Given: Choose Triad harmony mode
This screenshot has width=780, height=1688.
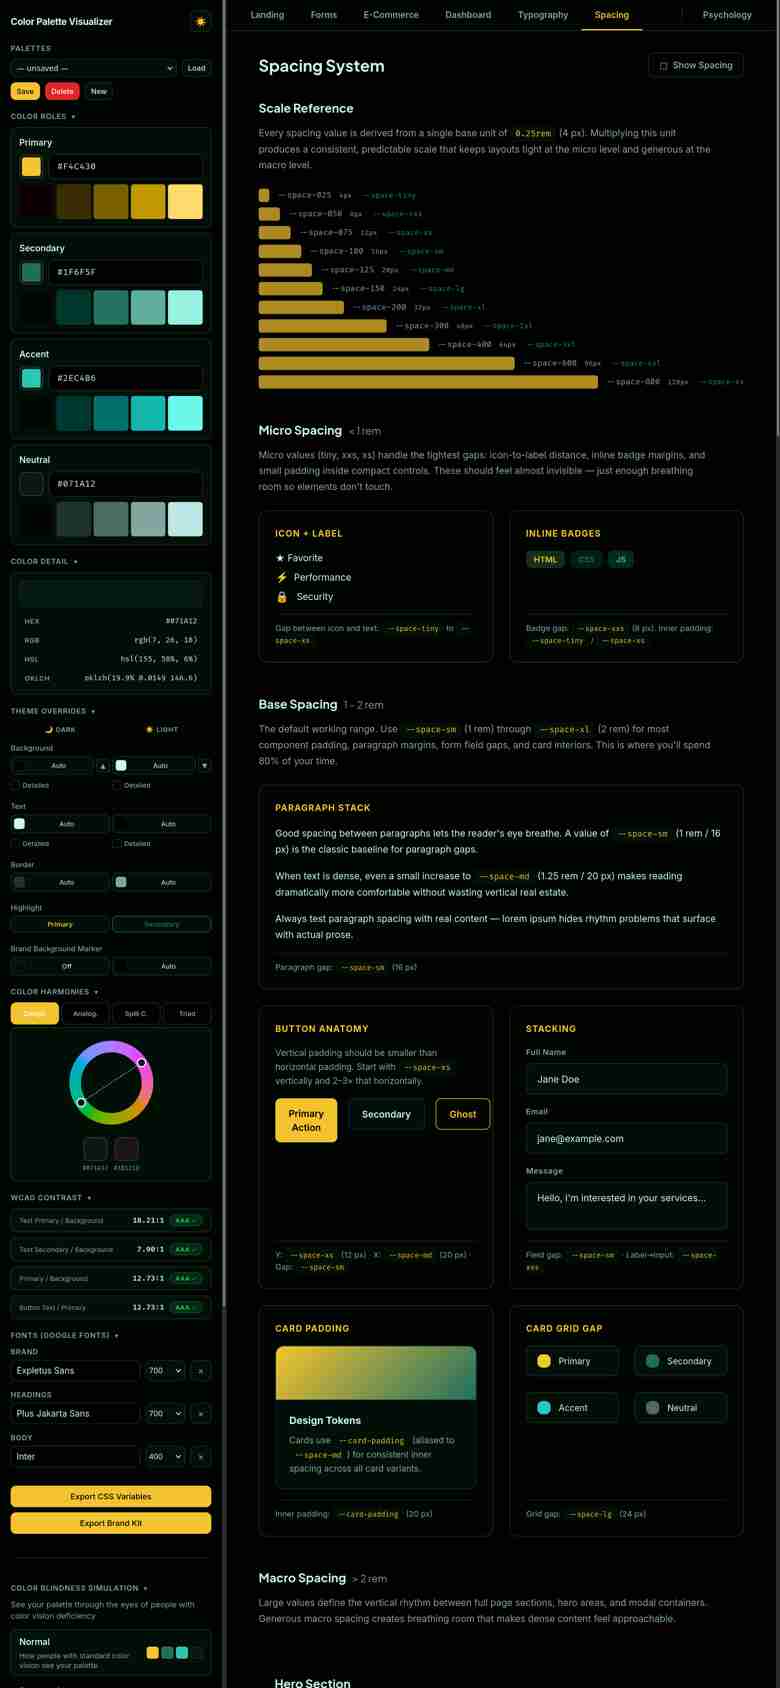Looking at the screenshot, I should click(187, 1013).
